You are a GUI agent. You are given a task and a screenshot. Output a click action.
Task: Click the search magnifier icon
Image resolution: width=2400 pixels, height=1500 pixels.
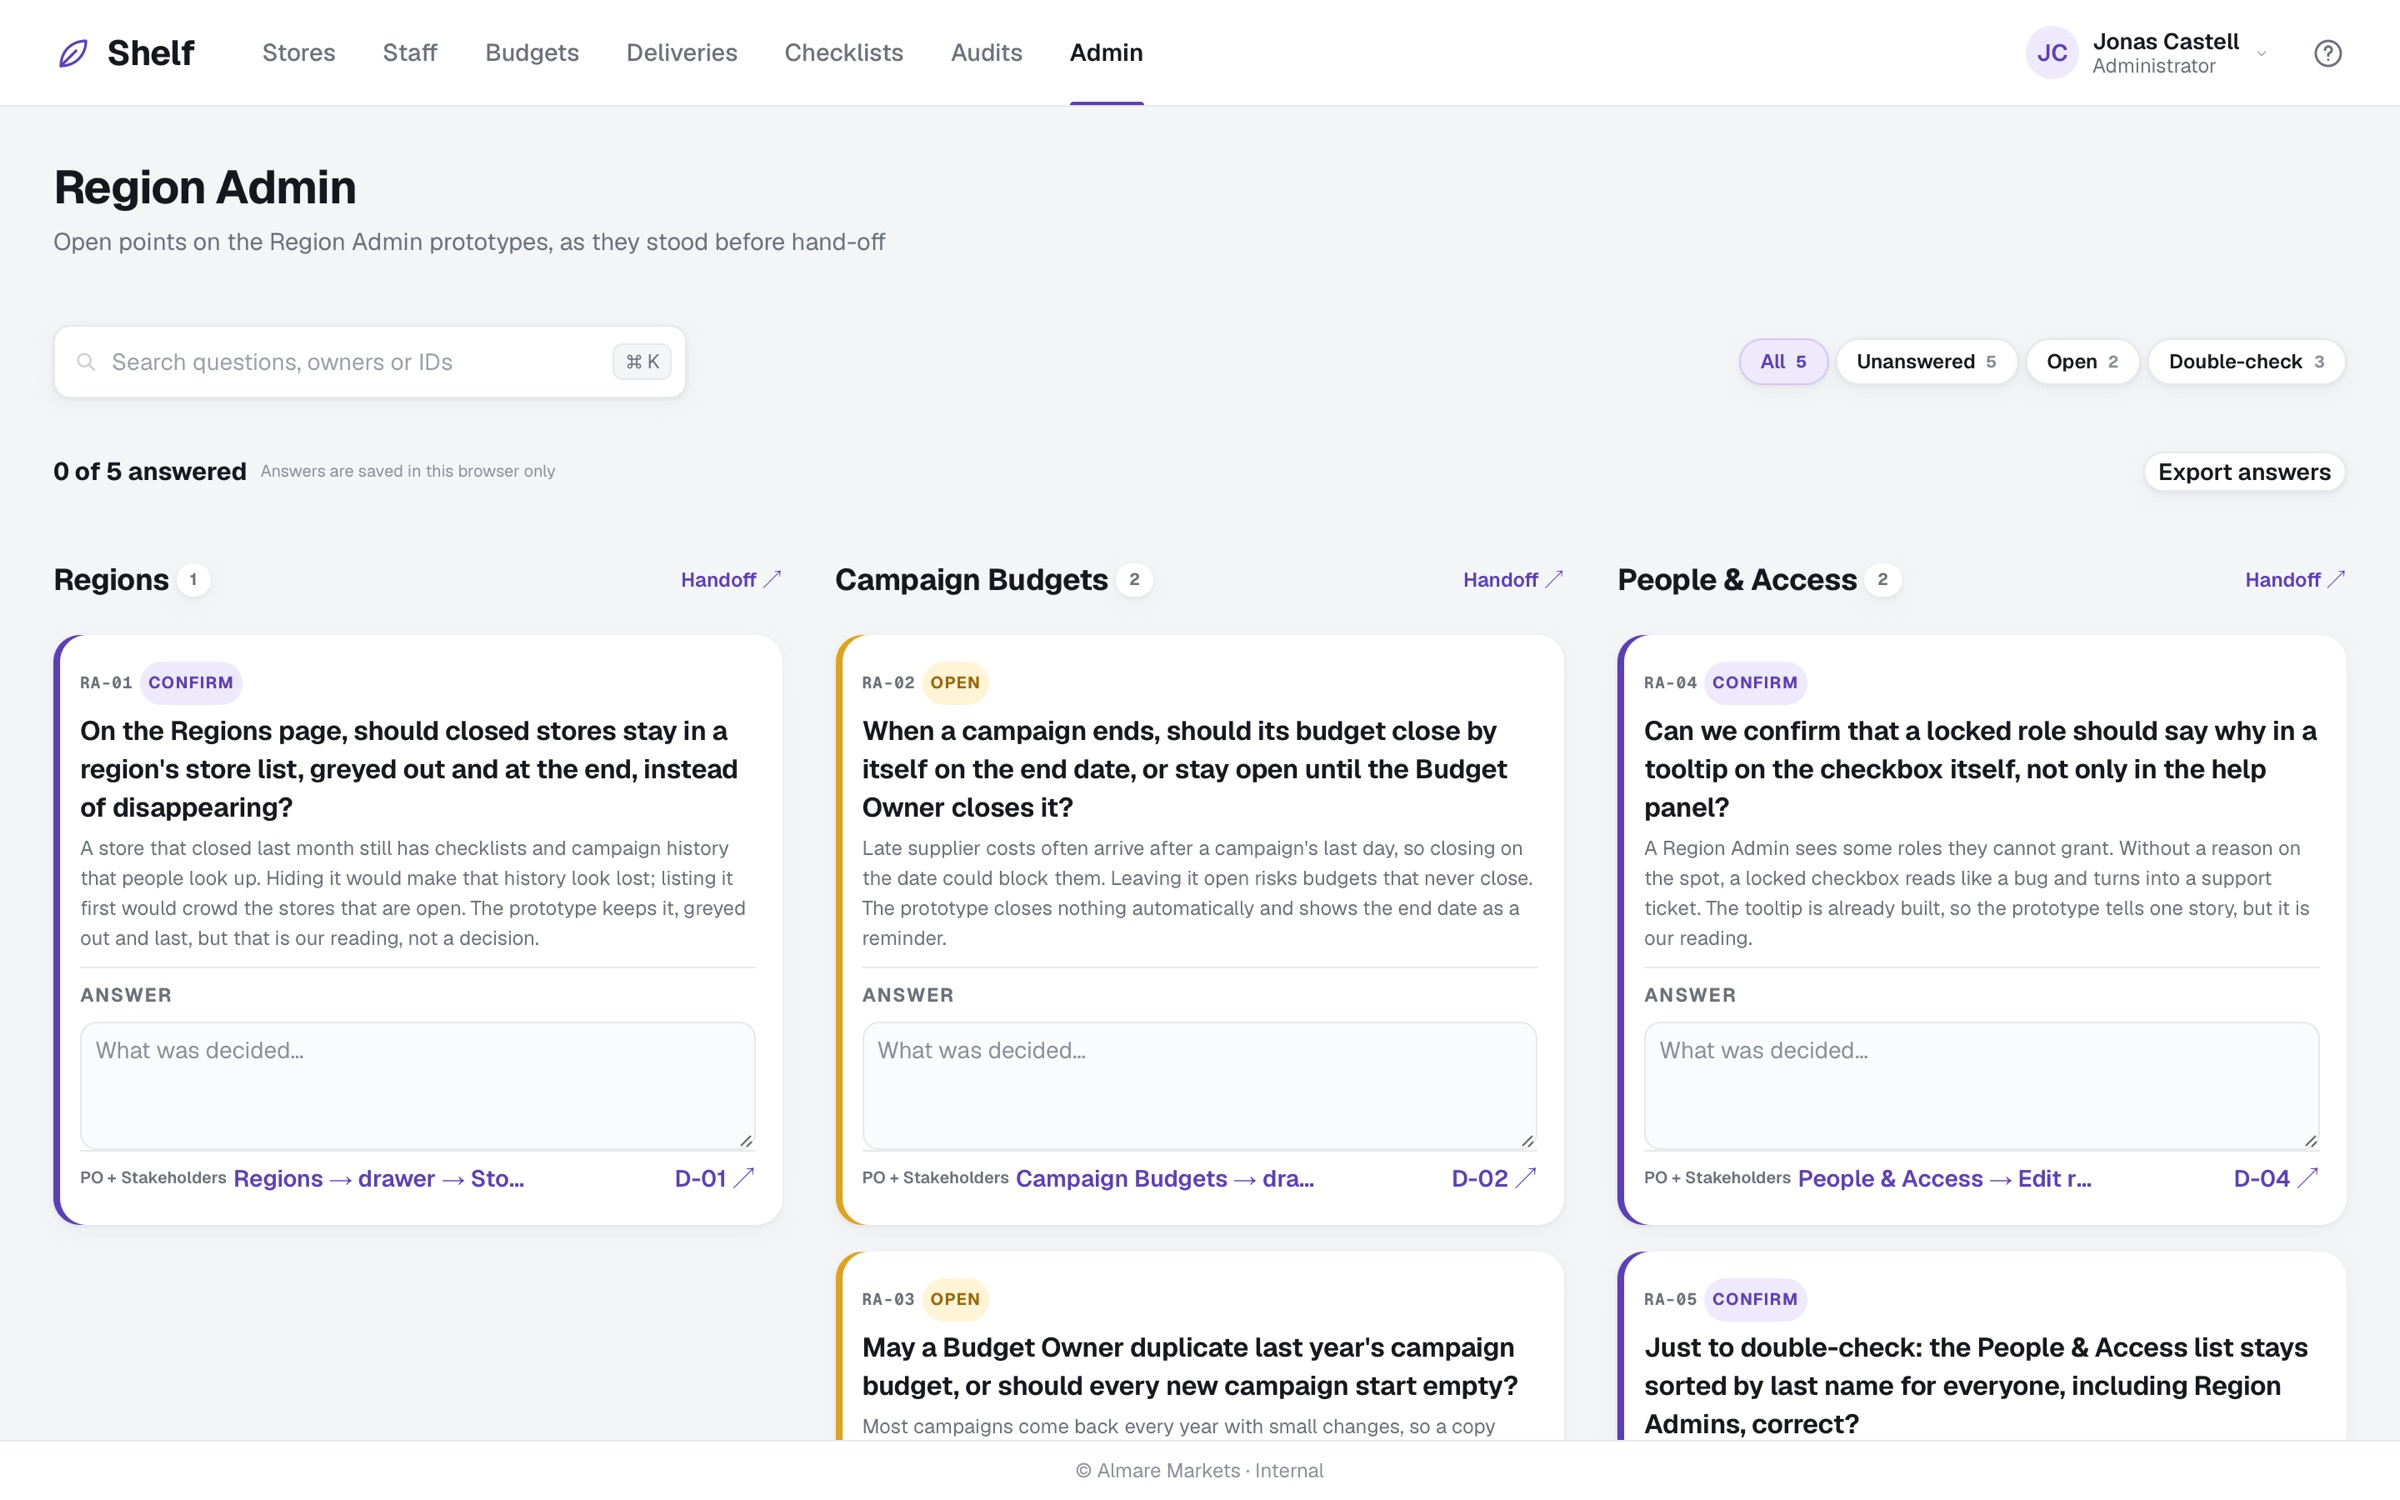(x=87, y=362)
